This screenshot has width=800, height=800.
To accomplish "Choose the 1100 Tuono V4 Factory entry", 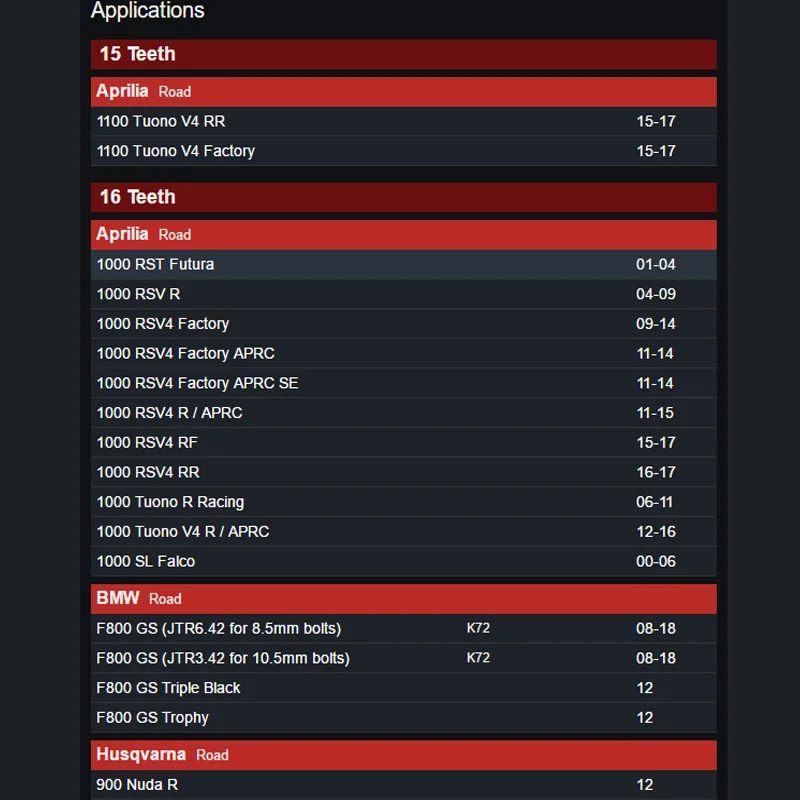I will pyautogui.click(x=404, y=151).
